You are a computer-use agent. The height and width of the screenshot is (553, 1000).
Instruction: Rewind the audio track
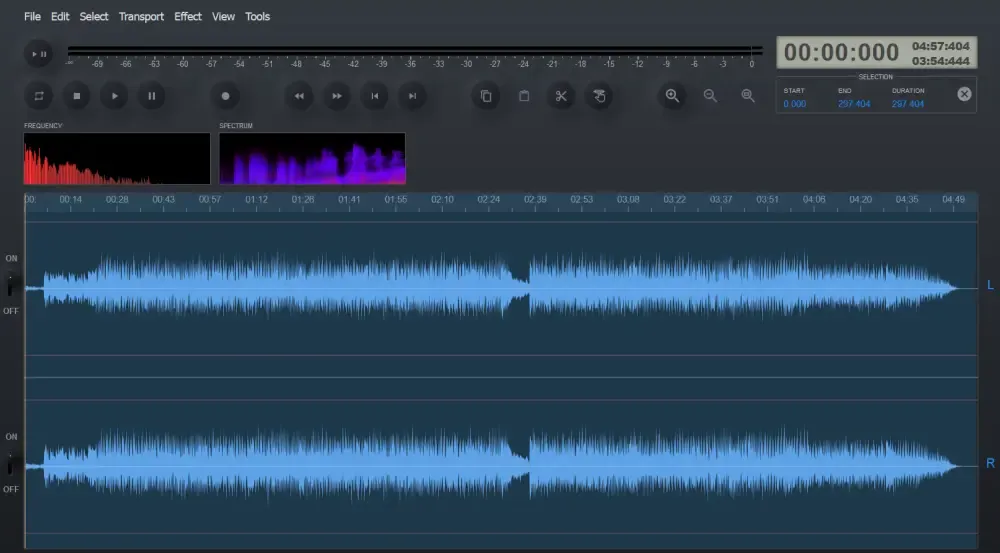pyautogui.click(x=299, y=96)
